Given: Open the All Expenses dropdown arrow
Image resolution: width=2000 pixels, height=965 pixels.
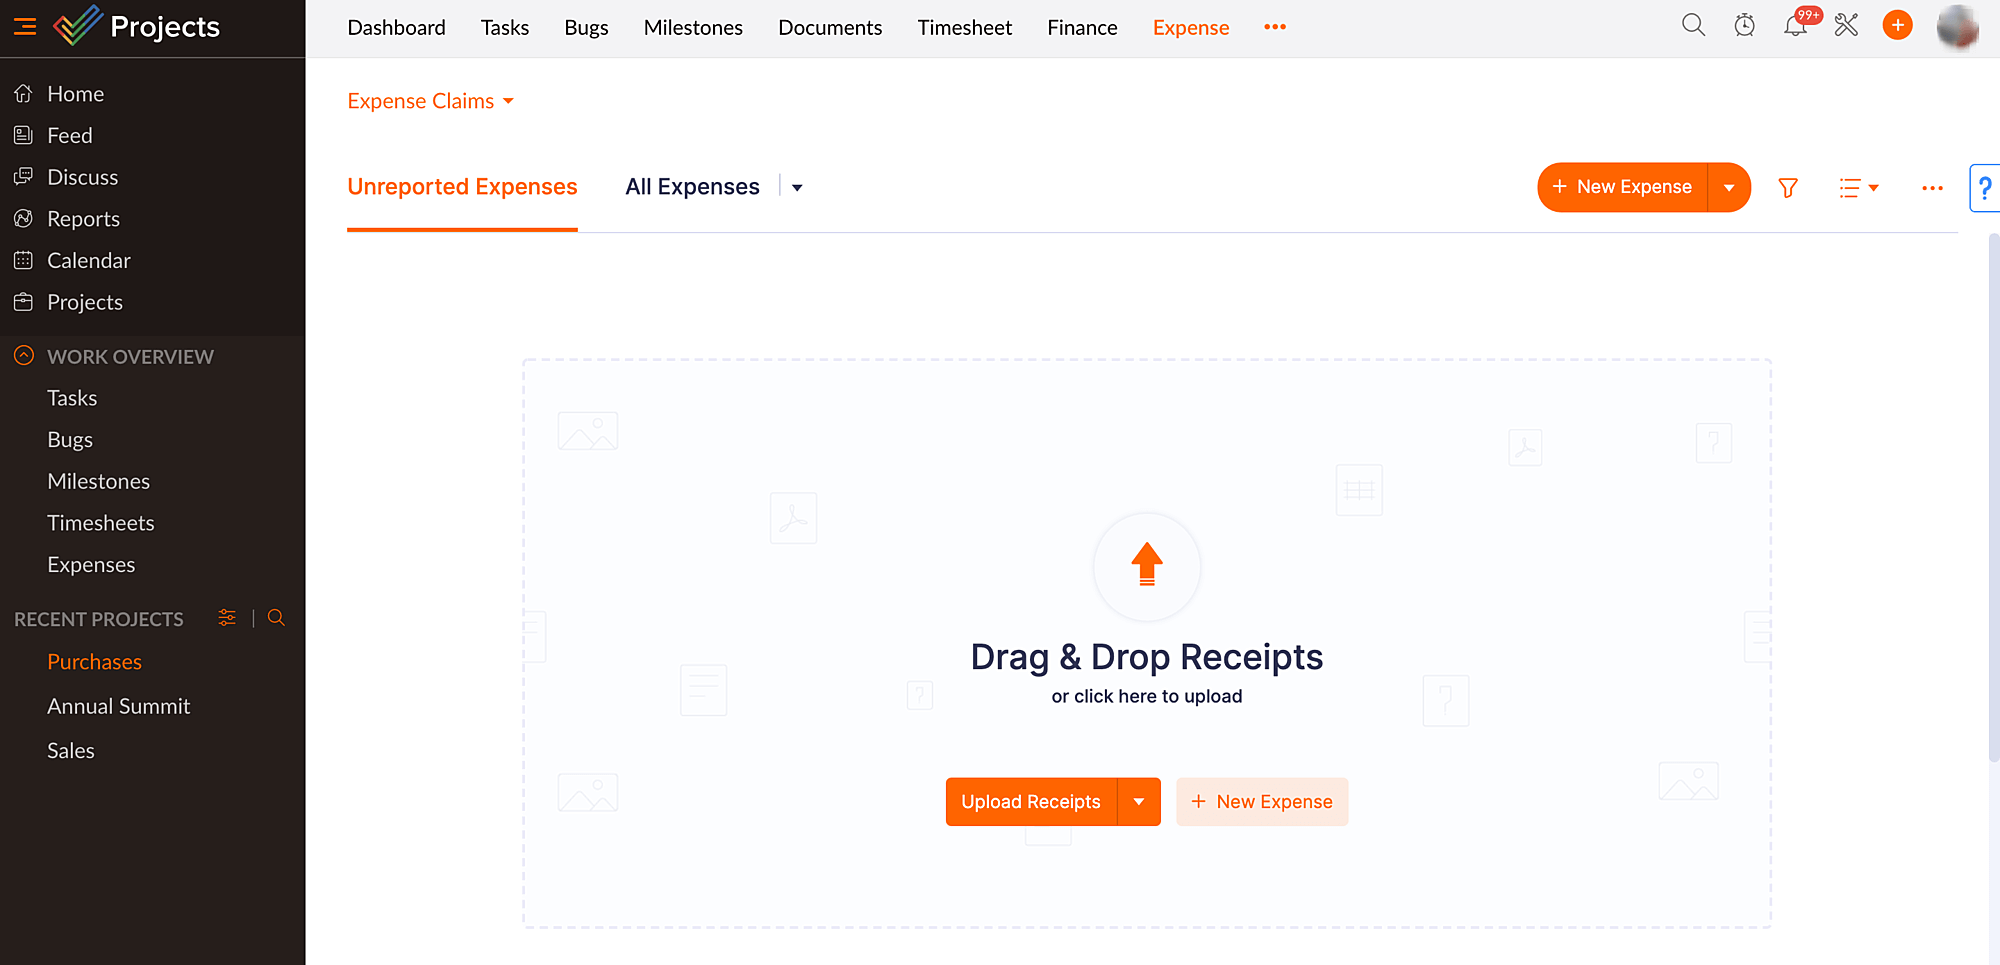Looking at the screenshot, I should tap(797, 188).
